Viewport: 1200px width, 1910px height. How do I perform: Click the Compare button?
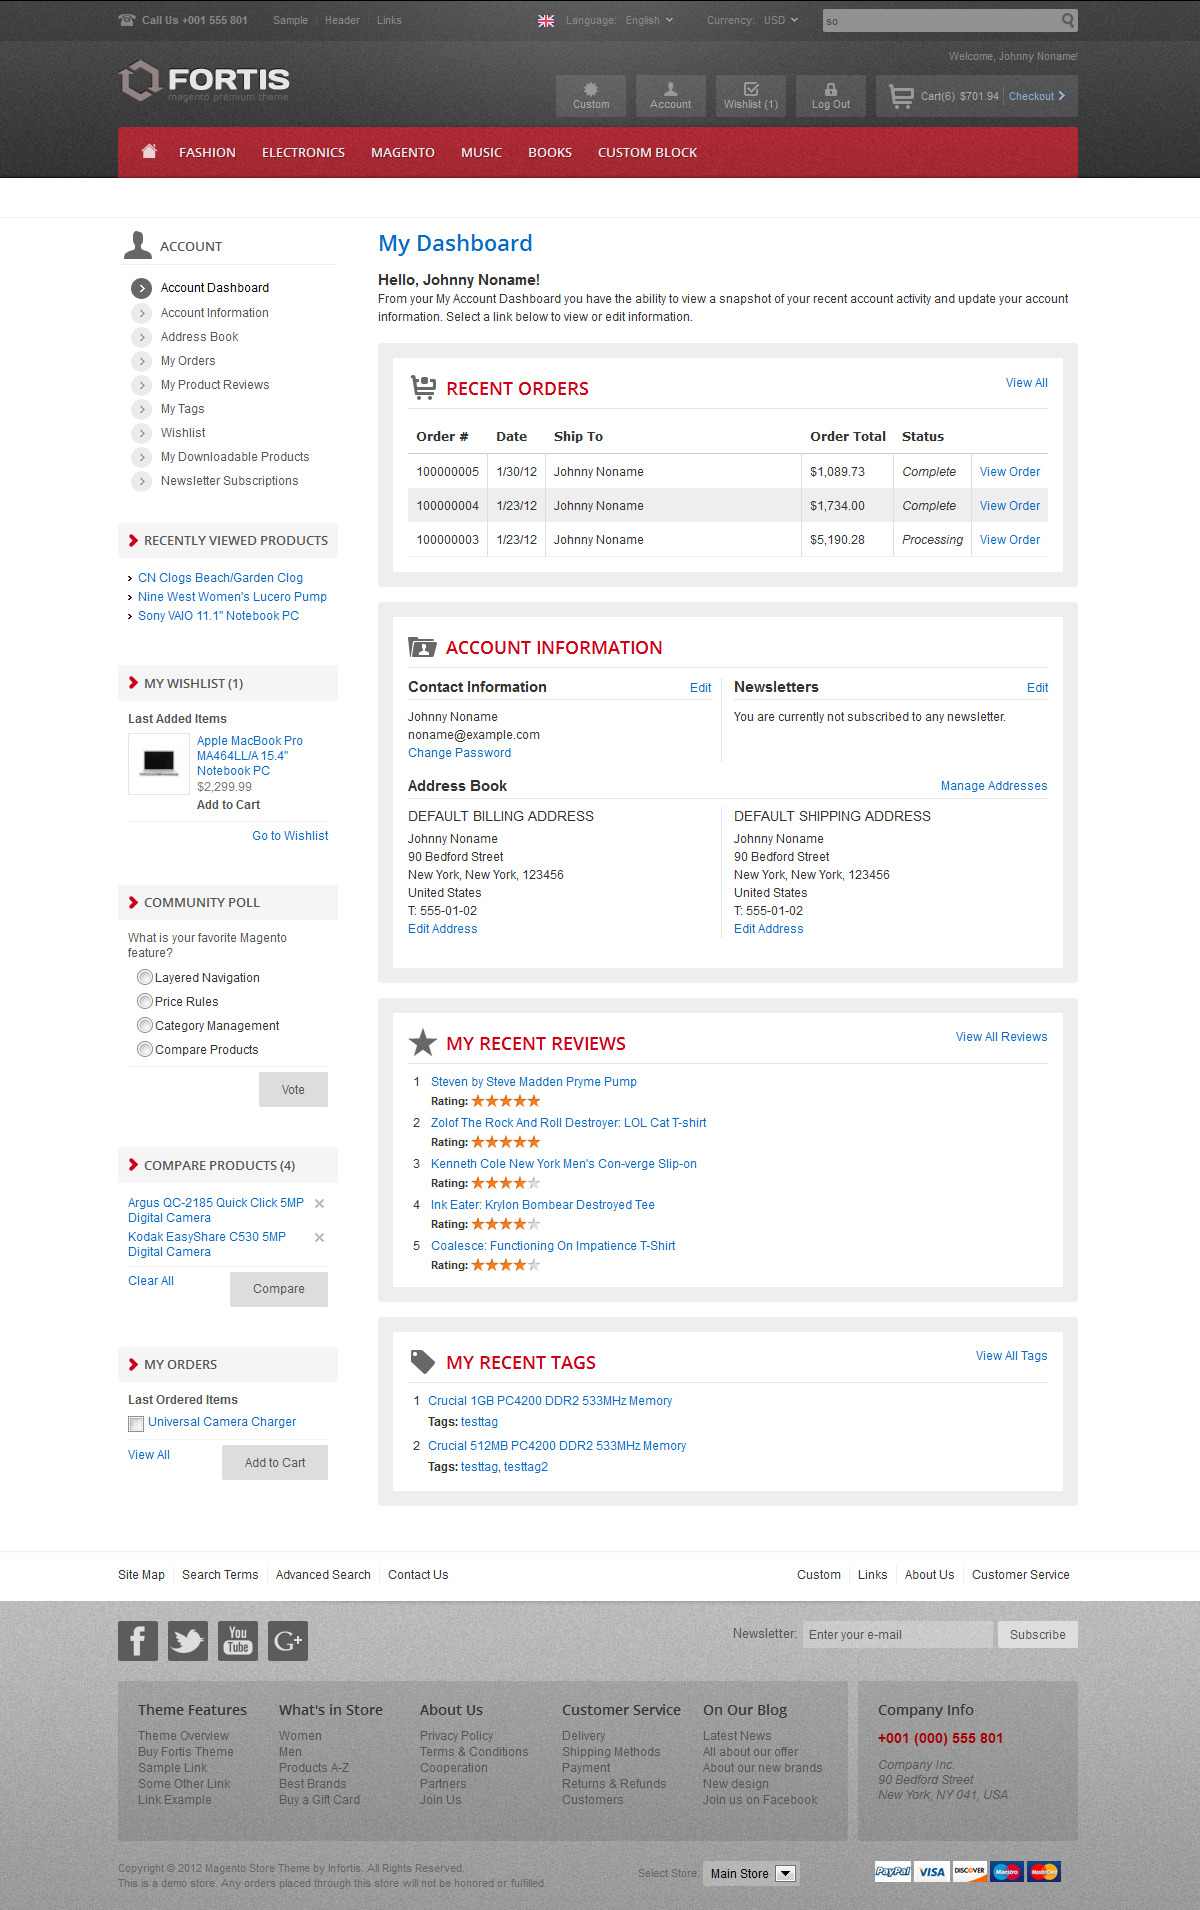(x=279, y=1289)
